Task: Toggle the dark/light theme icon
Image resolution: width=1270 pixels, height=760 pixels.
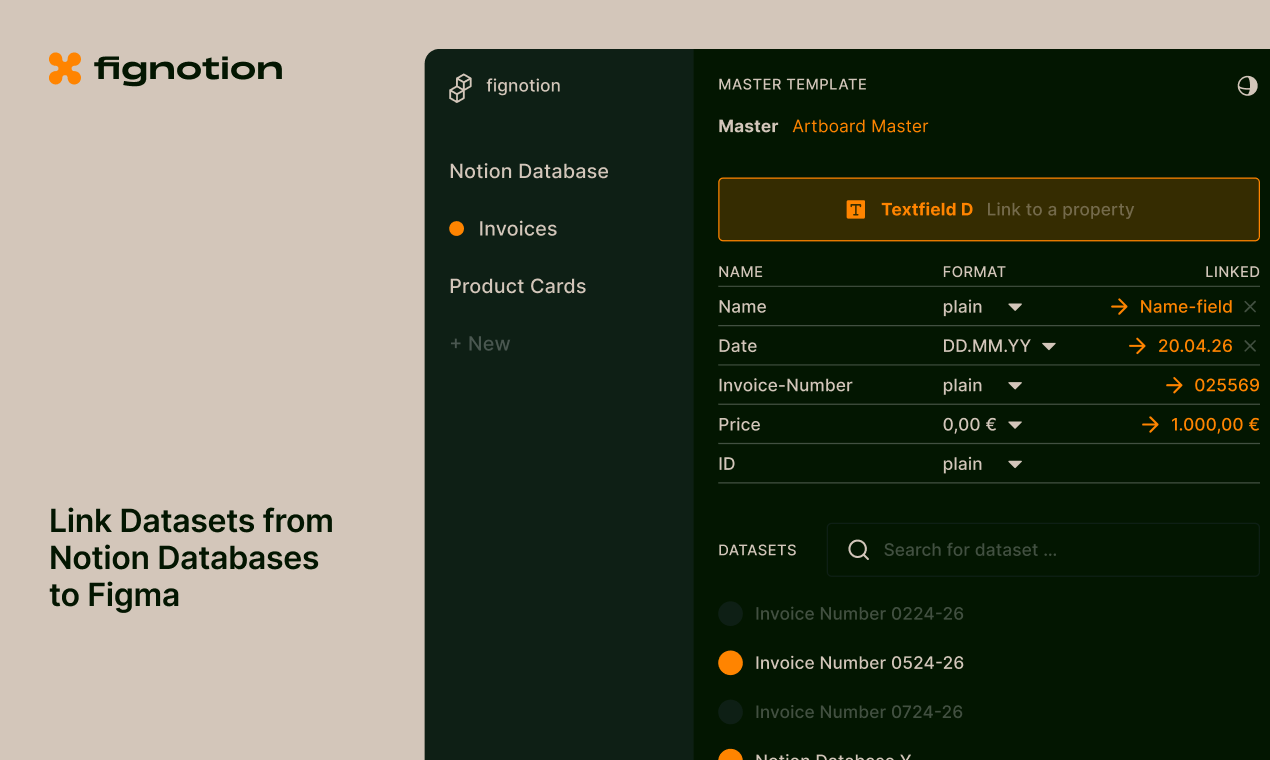Action: [1247, 86]
